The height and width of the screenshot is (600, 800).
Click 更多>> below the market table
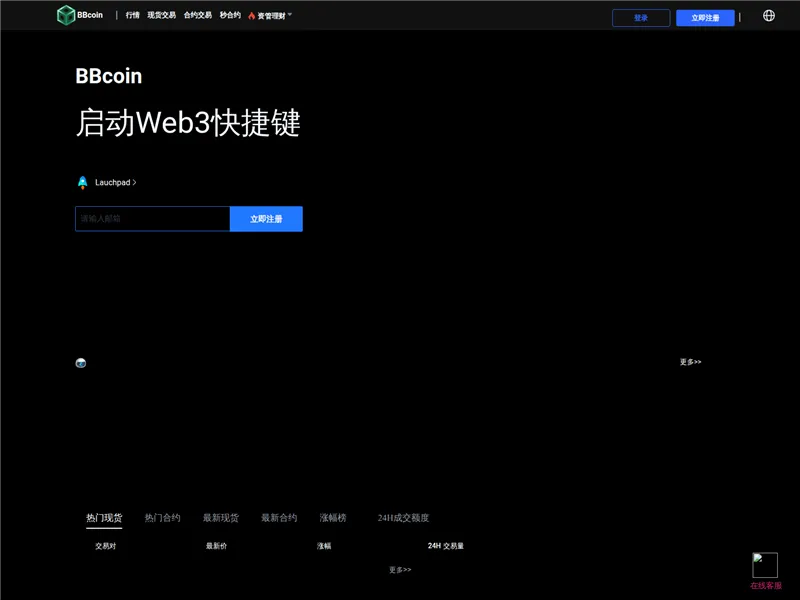click(400, 570)
